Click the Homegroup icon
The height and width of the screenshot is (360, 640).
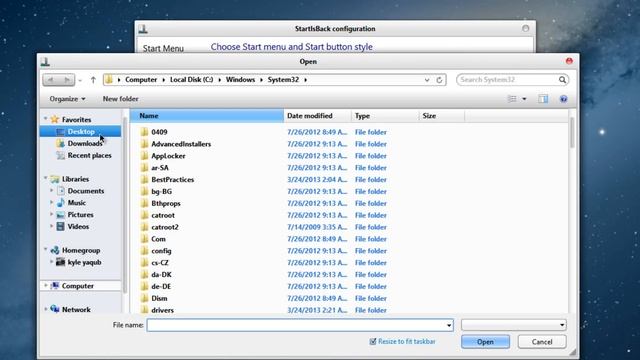pyautogui.click(x=55, y=250)
